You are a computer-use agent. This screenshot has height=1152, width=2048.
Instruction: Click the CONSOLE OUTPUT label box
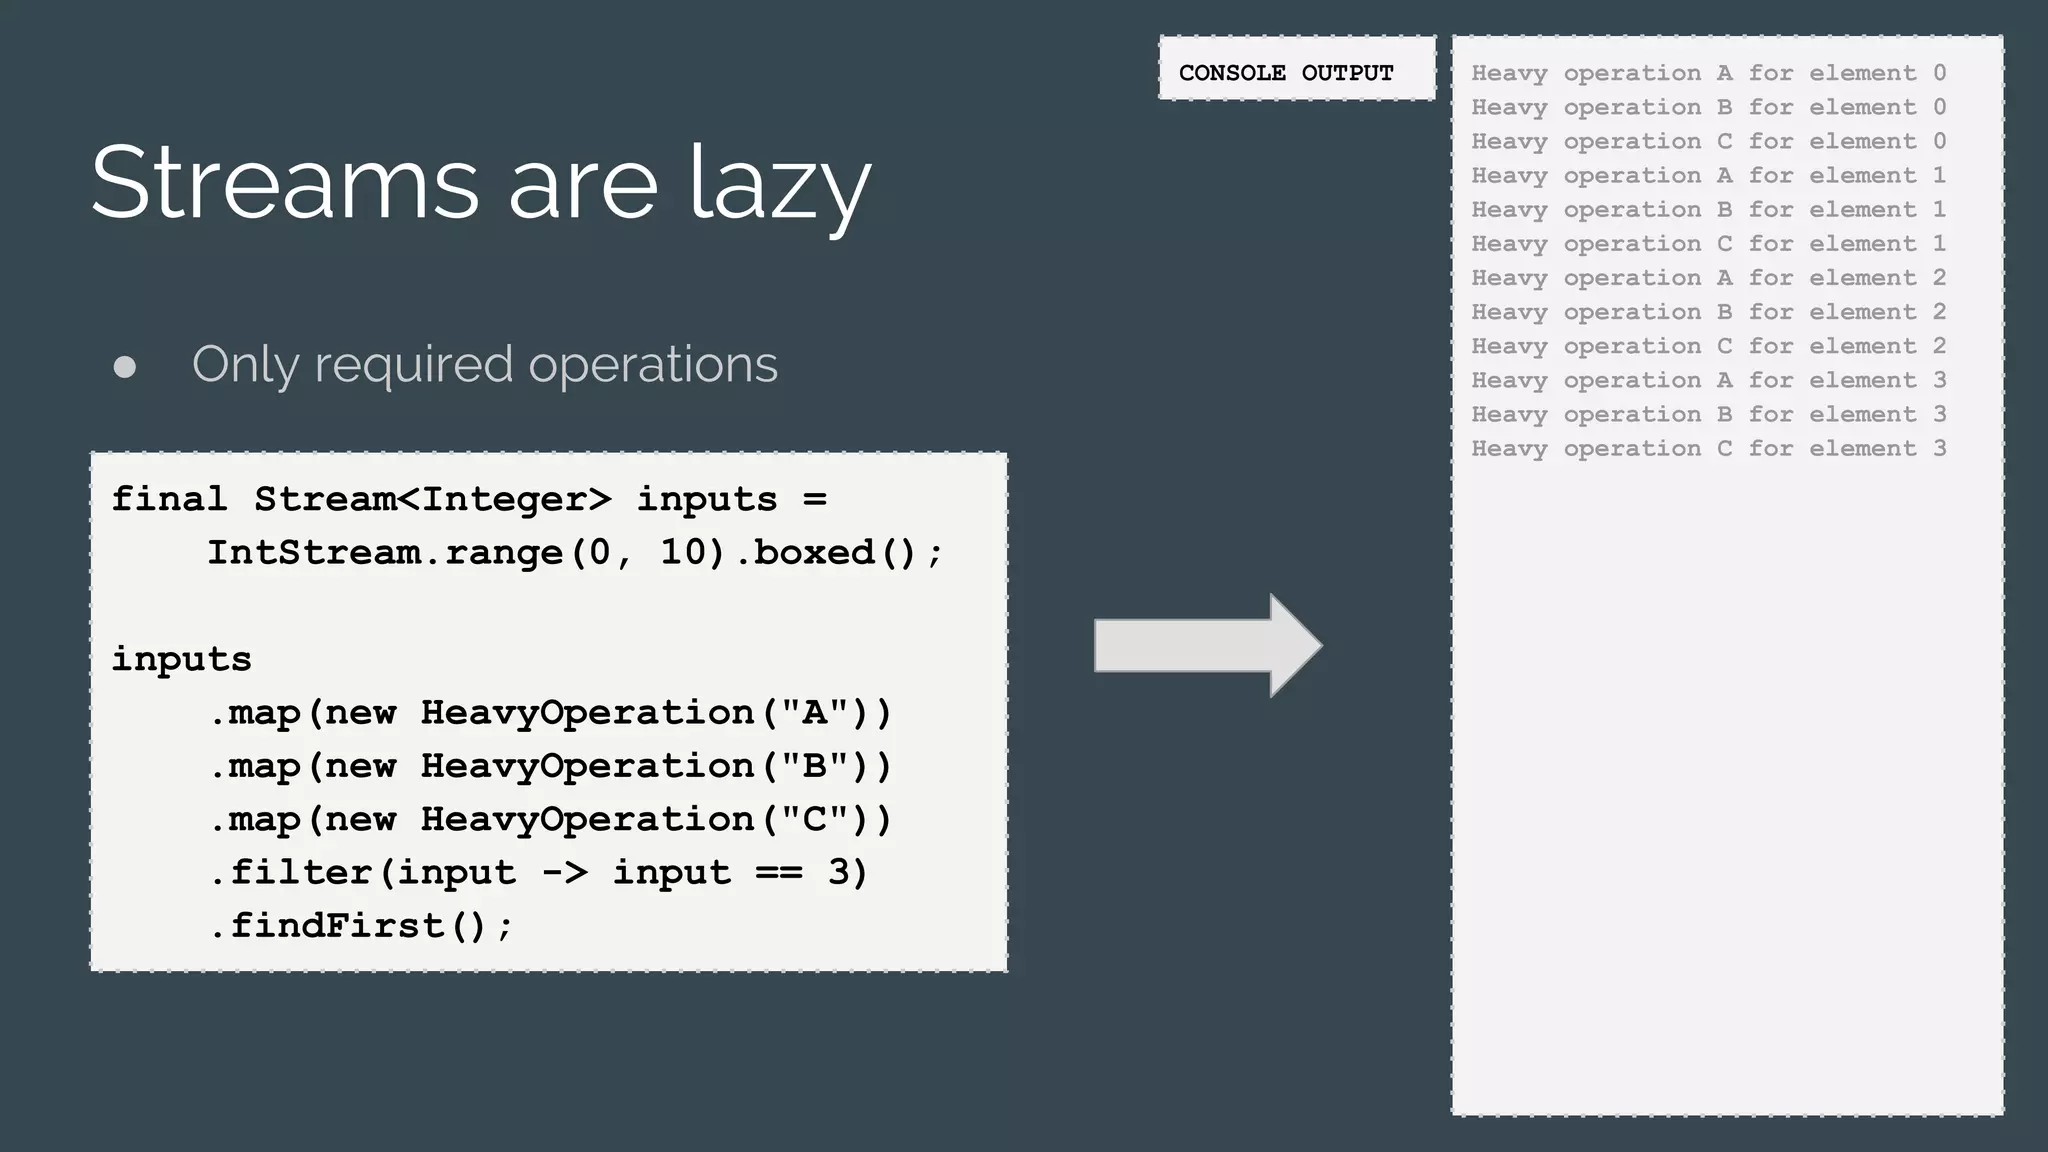click(x=1297, y=68)
